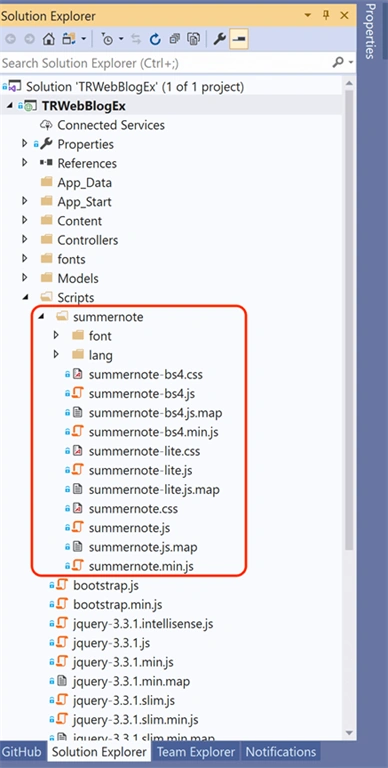
Task: Select the App_Data folder
Action: (x=84, y=183)
